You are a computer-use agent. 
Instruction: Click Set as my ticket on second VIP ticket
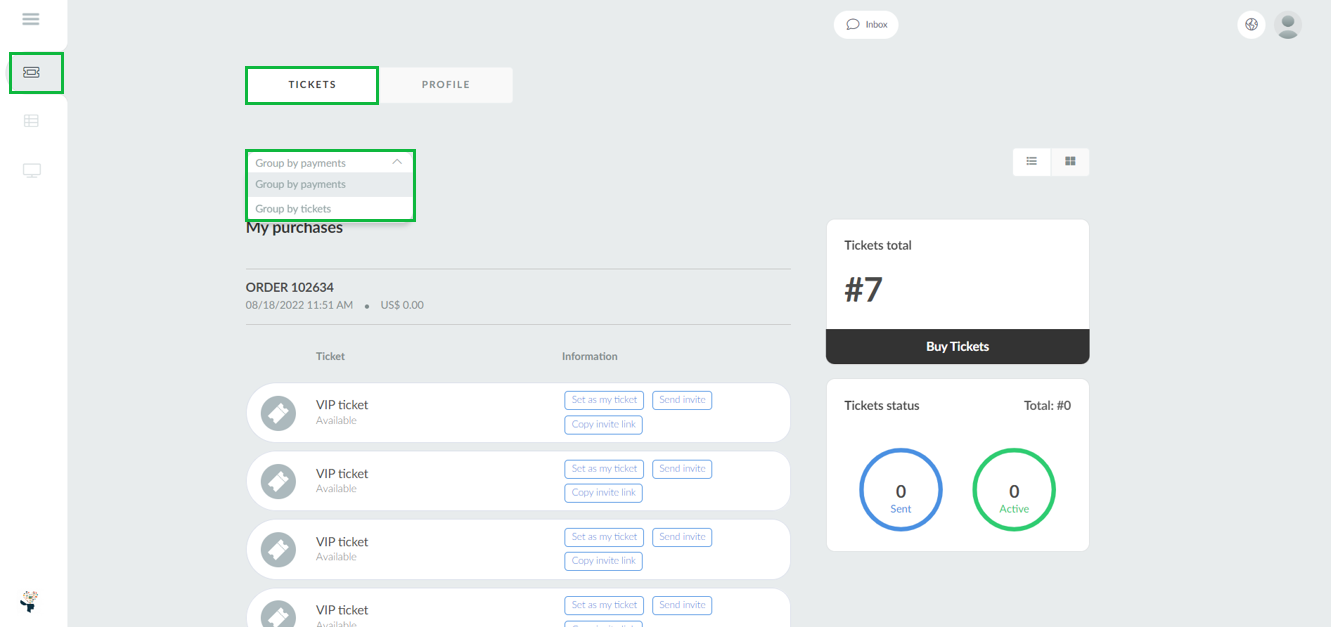click(x=604, y=469)
